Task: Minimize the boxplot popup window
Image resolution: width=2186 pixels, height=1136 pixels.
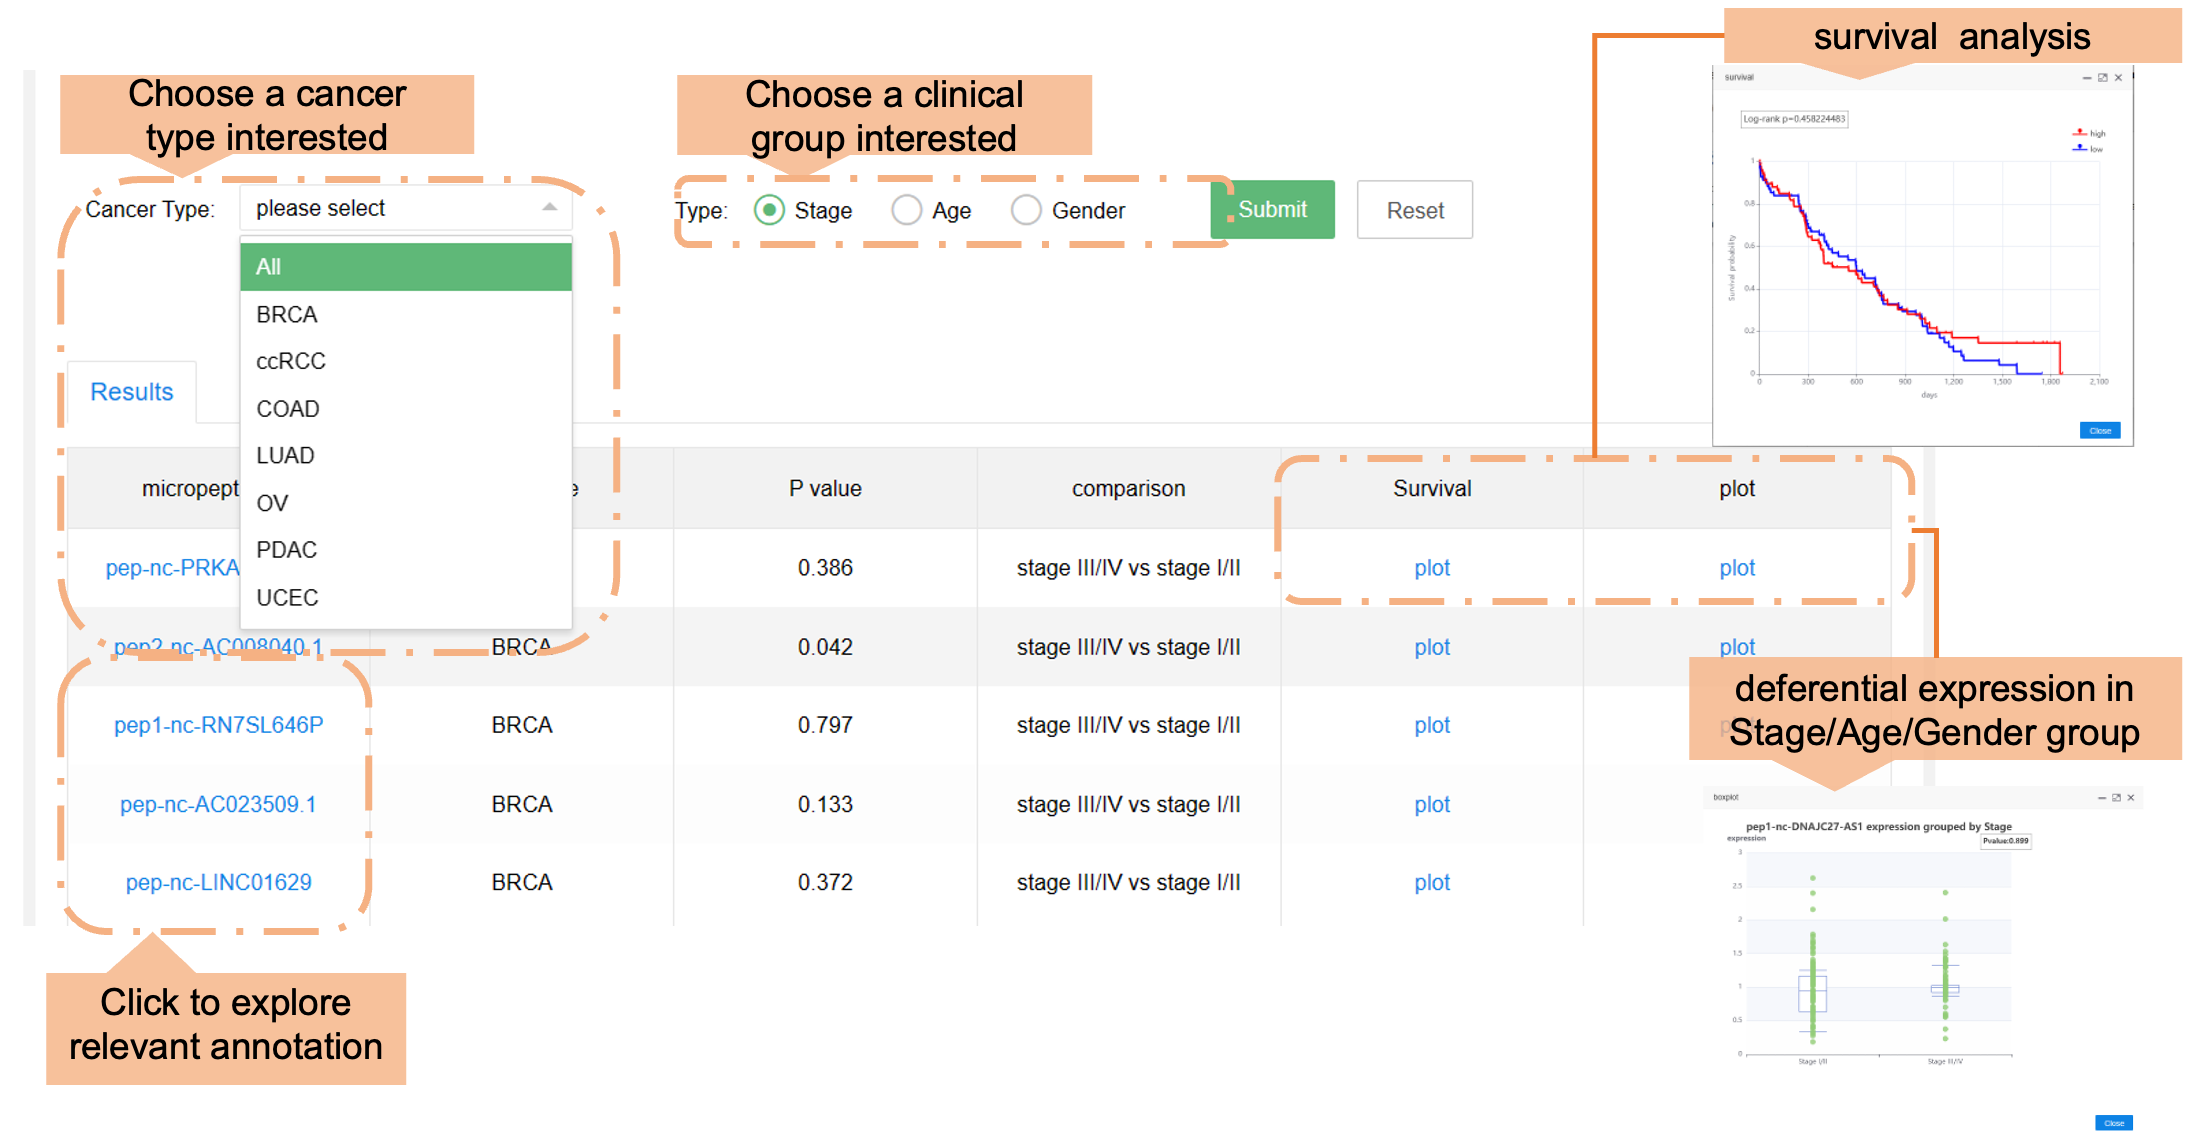Action: (x=2102, y=798)
